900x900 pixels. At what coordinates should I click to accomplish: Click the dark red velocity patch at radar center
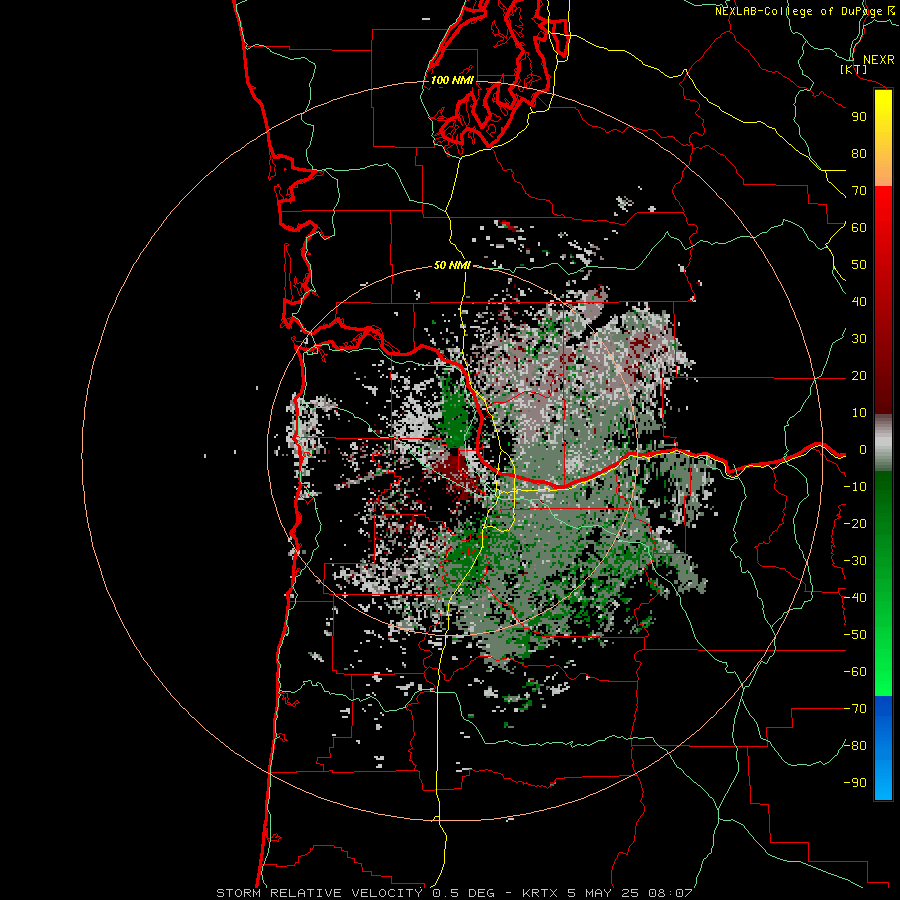[455, 472]
